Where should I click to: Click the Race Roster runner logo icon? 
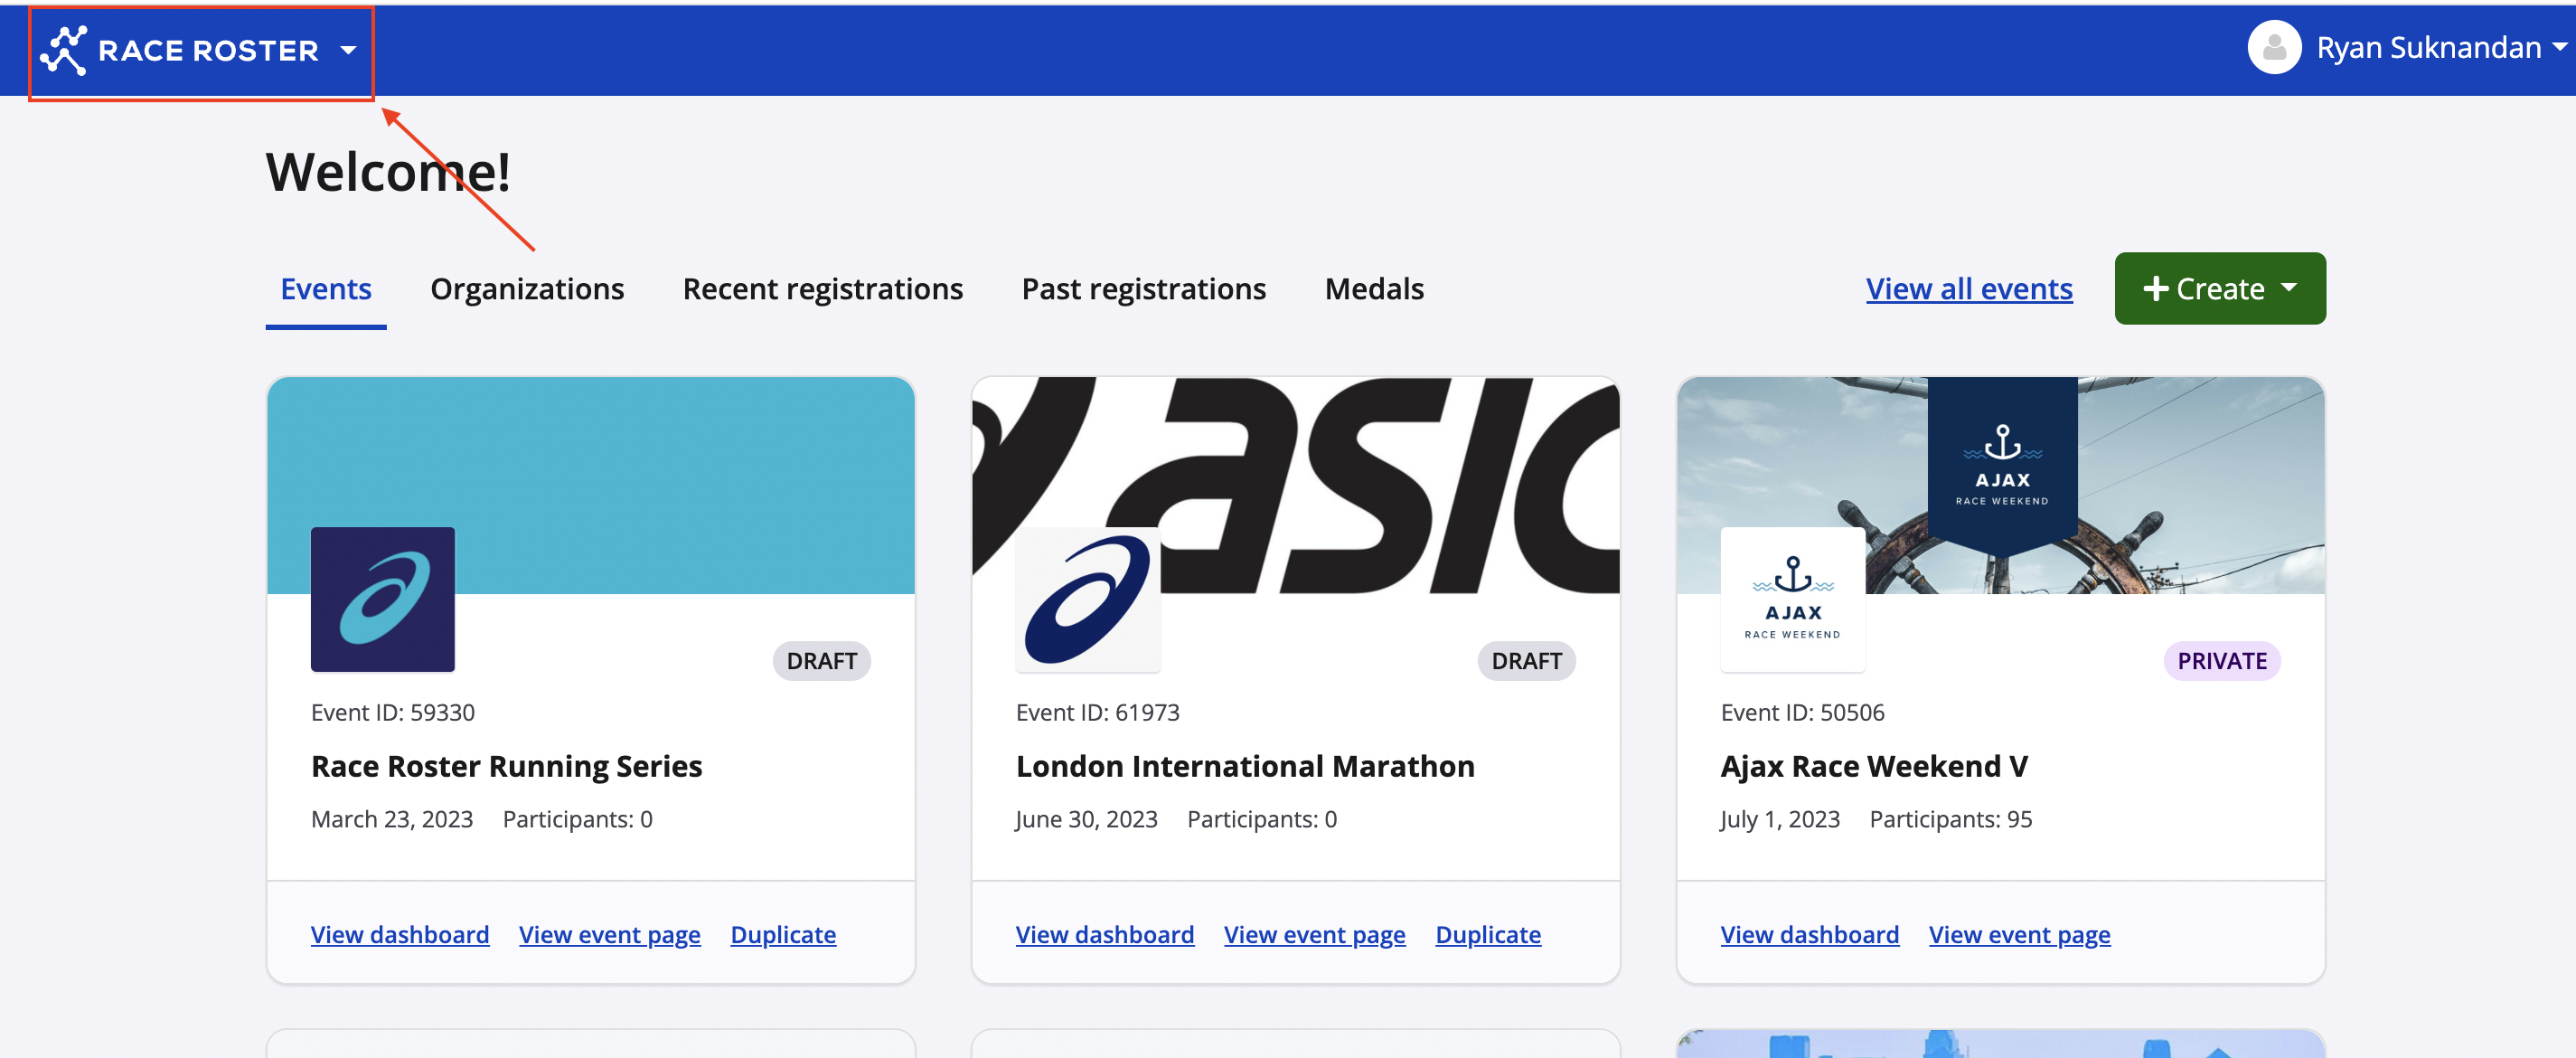point(63,50)
